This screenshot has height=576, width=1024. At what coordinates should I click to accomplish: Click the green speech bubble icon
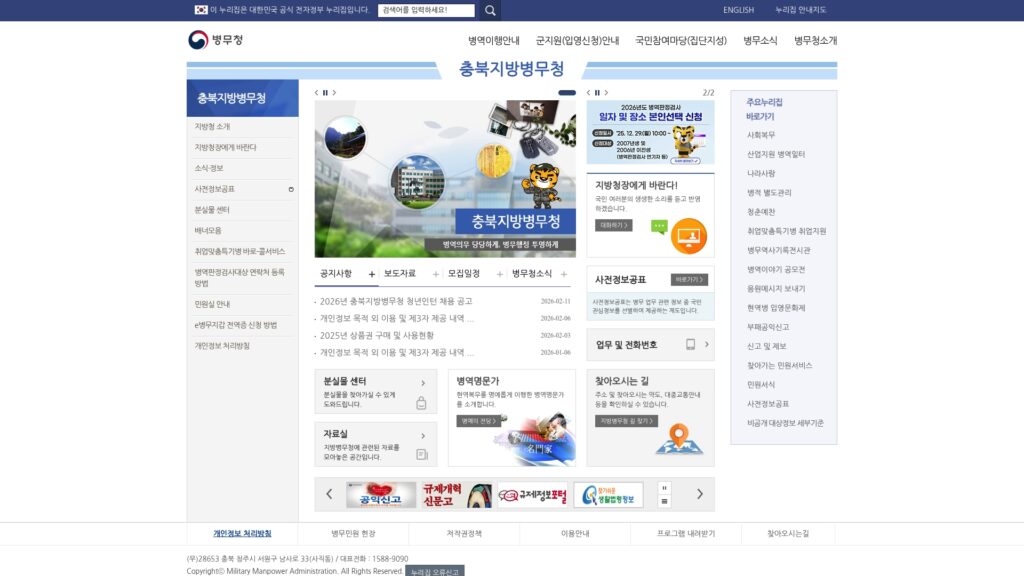point(657,227)
